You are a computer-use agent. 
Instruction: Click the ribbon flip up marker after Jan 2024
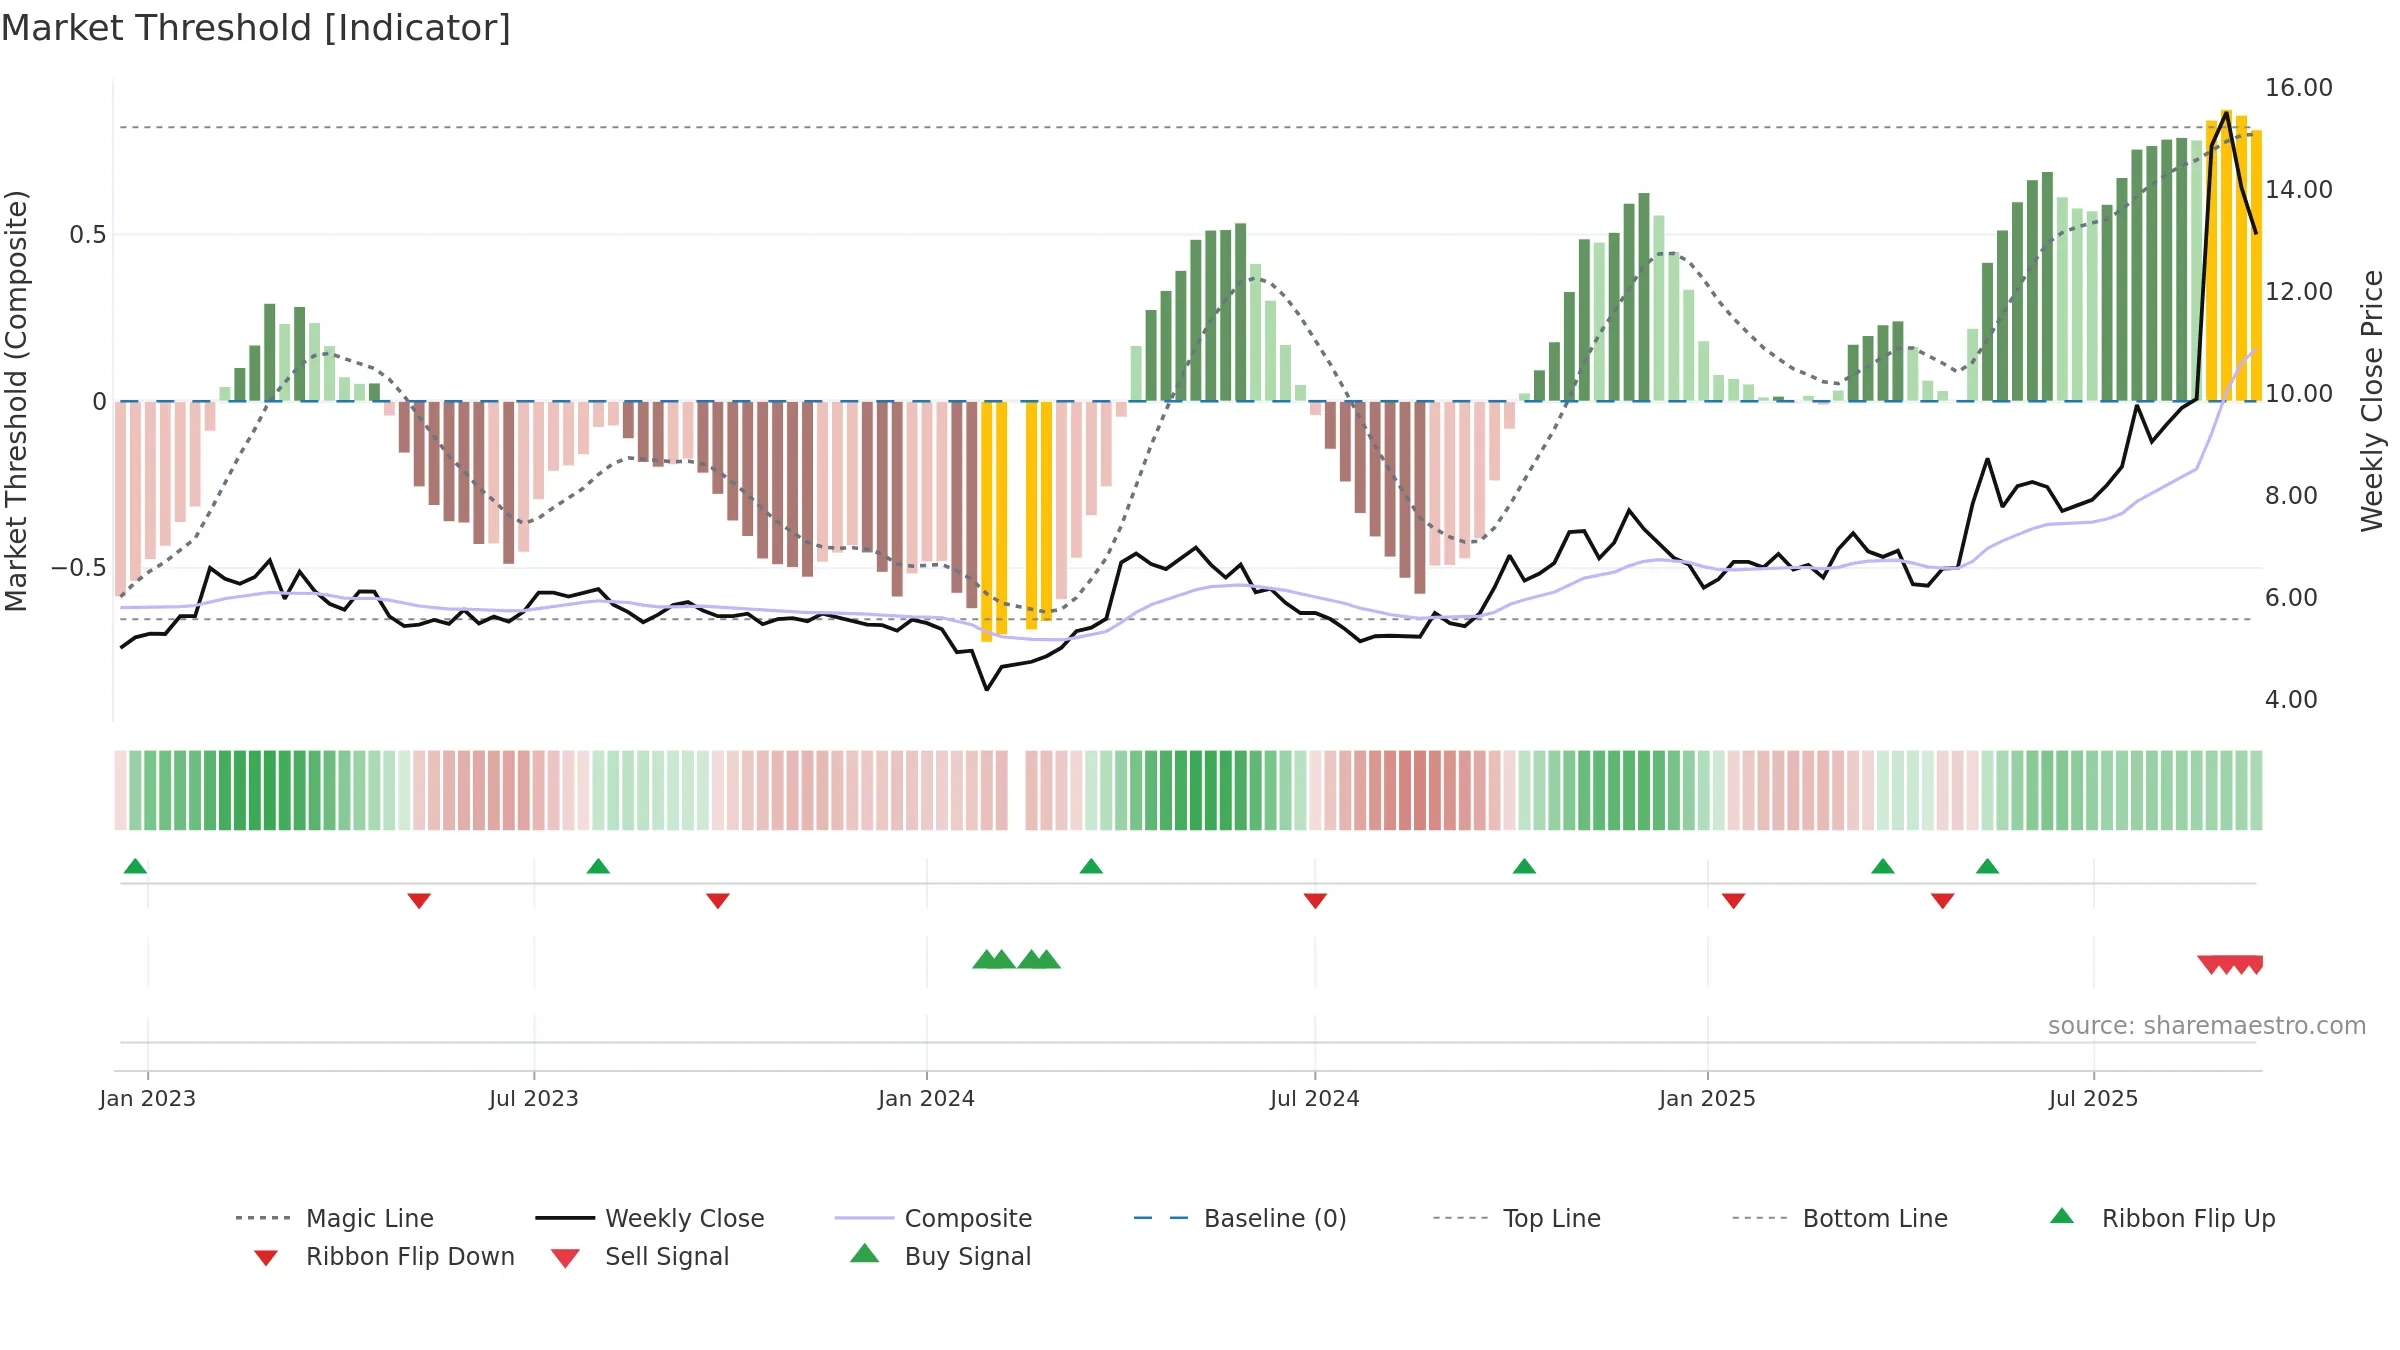point(1091,866)
